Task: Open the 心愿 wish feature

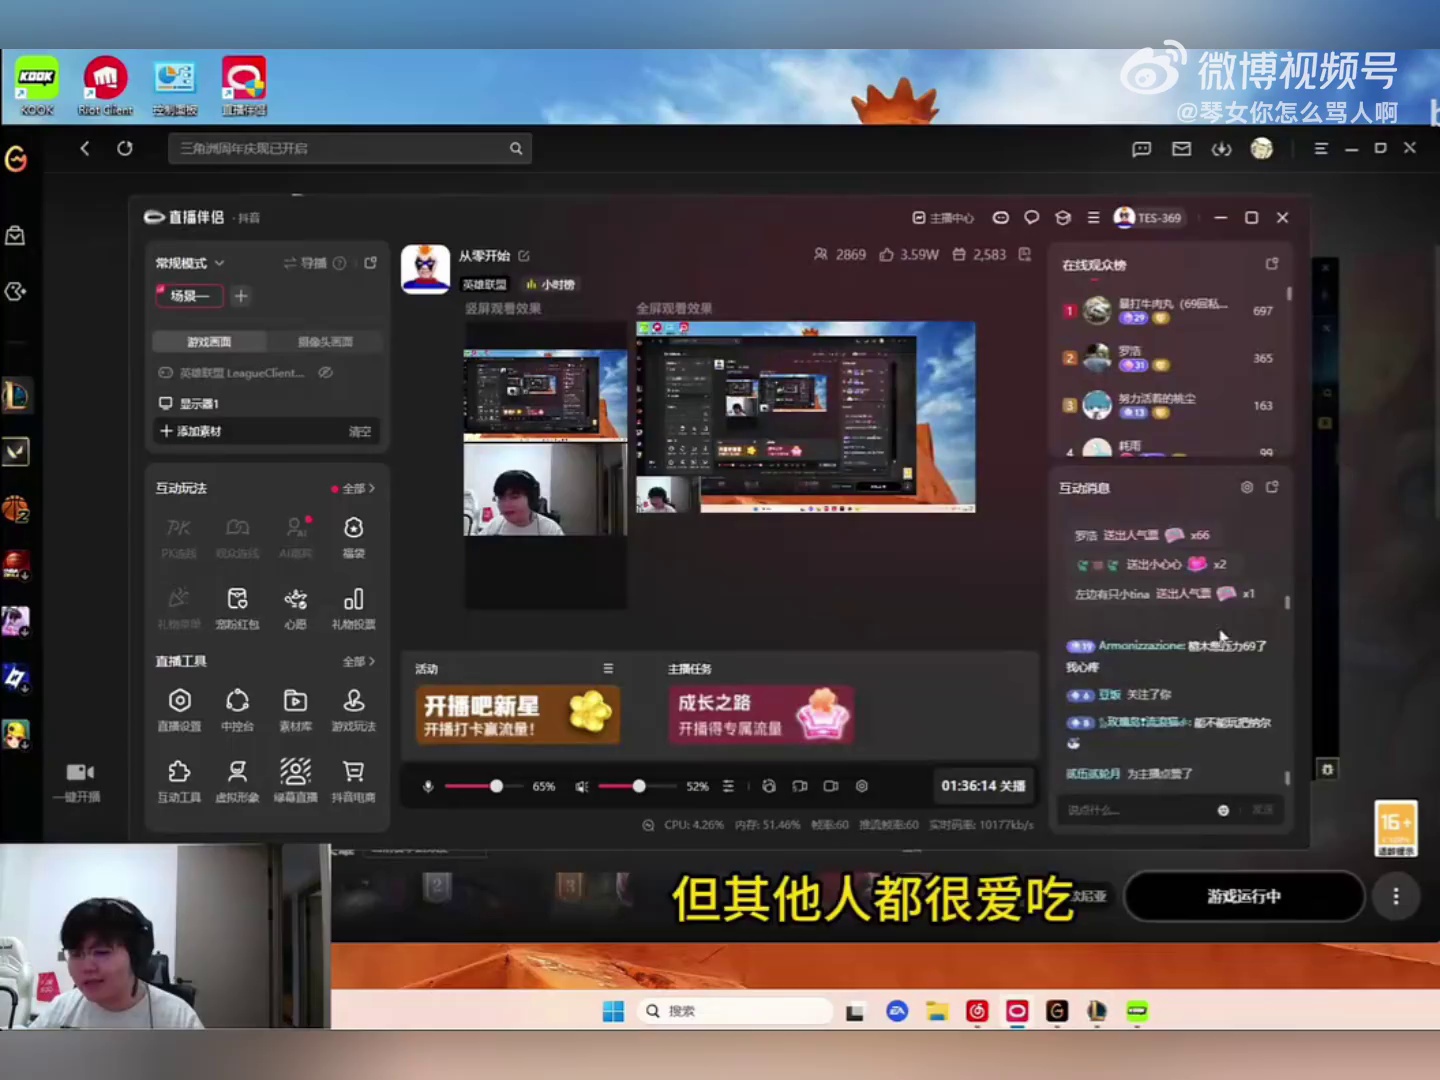Action: (x=295, y=607)
